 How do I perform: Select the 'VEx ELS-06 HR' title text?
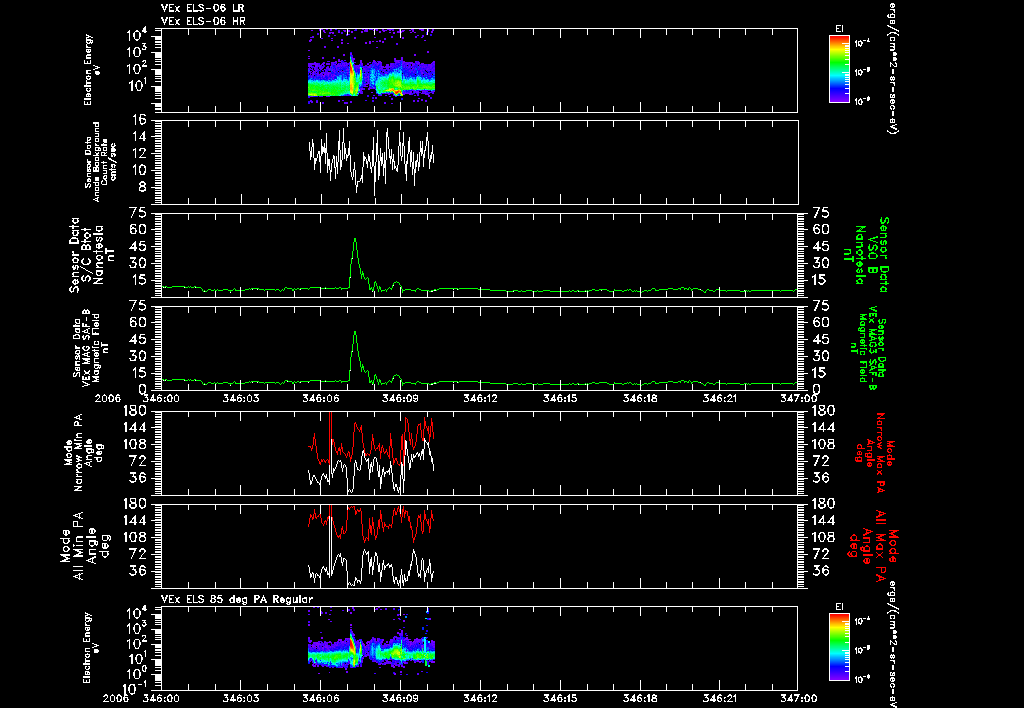coord(203,22)
